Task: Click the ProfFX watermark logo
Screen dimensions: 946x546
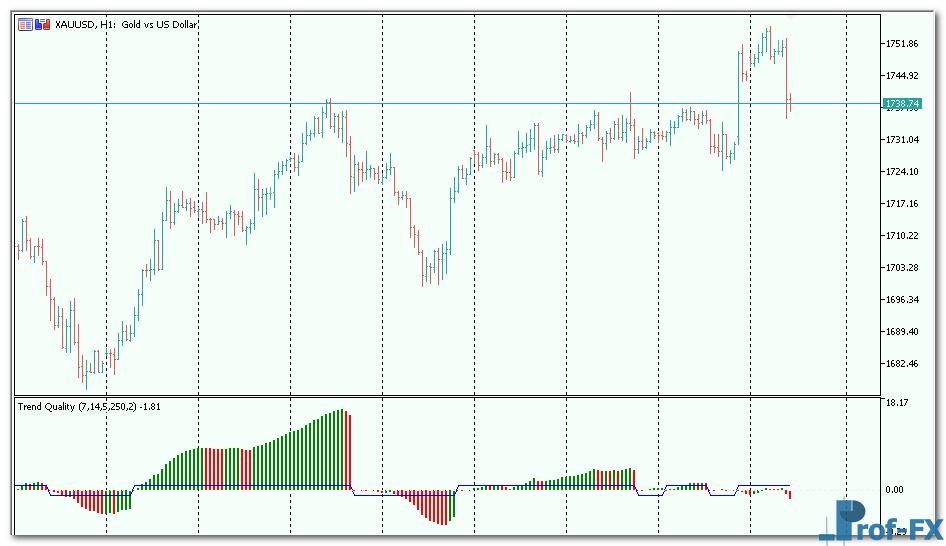Action: [x=879, y=519]
